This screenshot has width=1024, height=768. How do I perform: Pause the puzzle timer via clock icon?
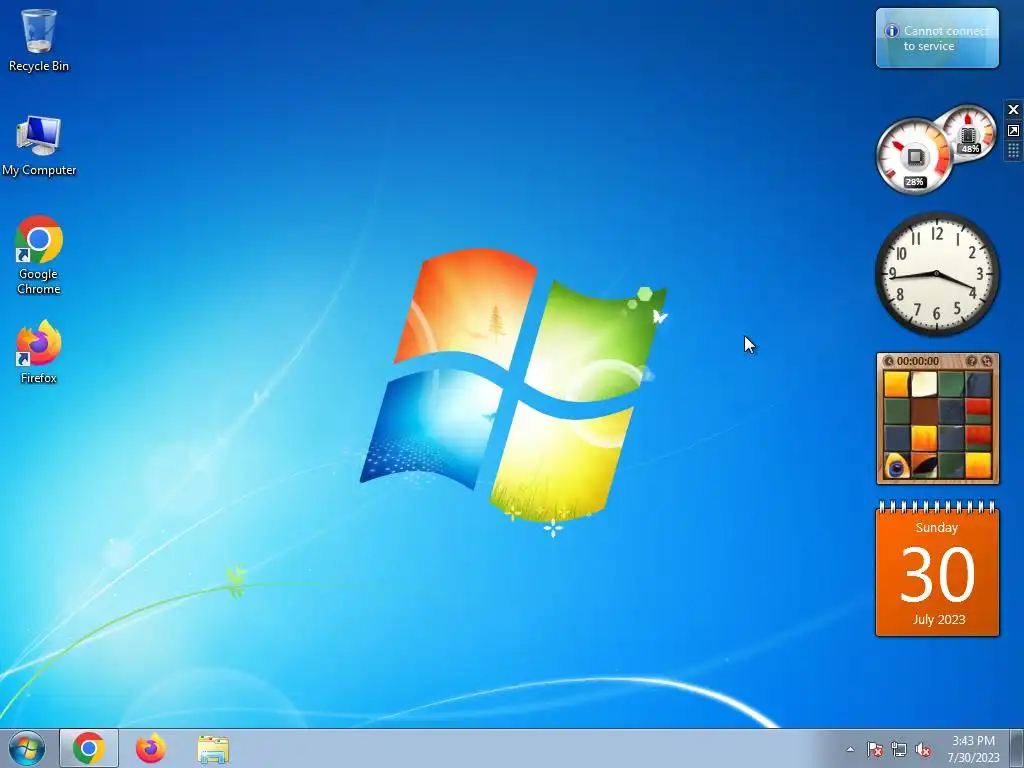(888, 361)
